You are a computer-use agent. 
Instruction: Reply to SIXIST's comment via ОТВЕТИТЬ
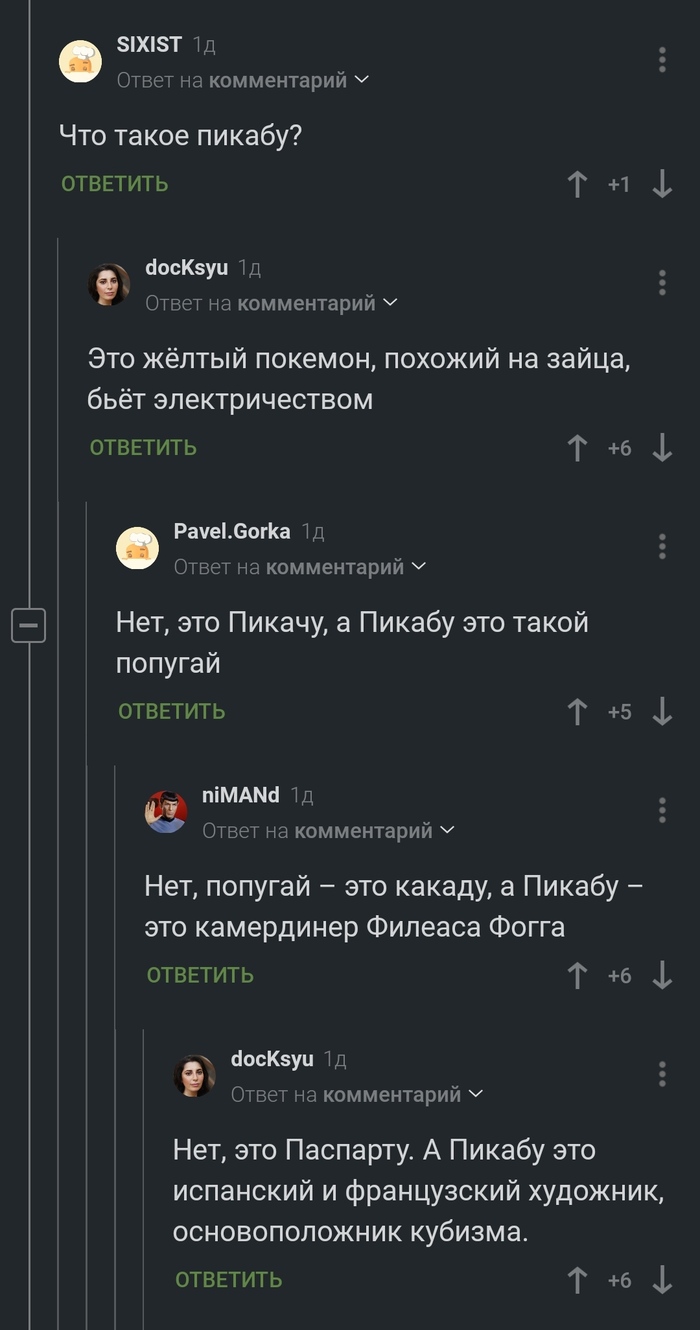(115, 184)
